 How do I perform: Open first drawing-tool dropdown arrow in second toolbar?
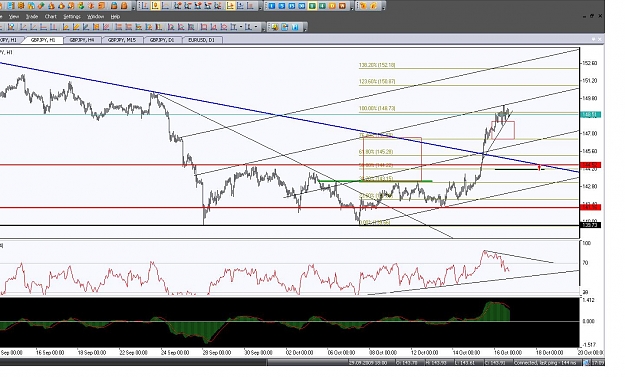241,27
